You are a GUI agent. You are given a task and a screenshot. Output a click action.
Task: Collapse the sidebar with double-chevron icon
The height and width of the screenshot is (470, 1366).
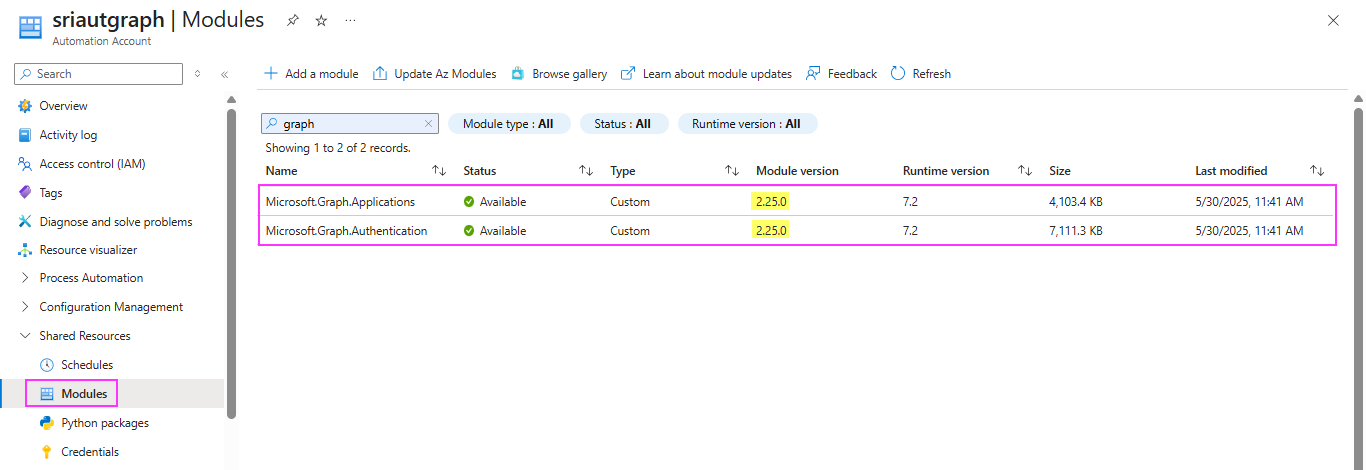(225, 74)
